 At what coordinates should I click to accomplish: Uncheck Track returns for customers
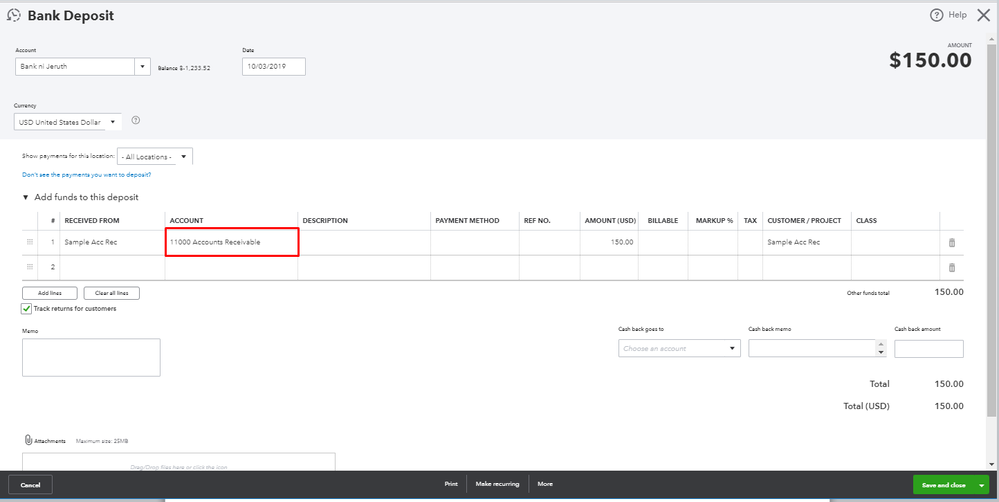coord(27,308)
